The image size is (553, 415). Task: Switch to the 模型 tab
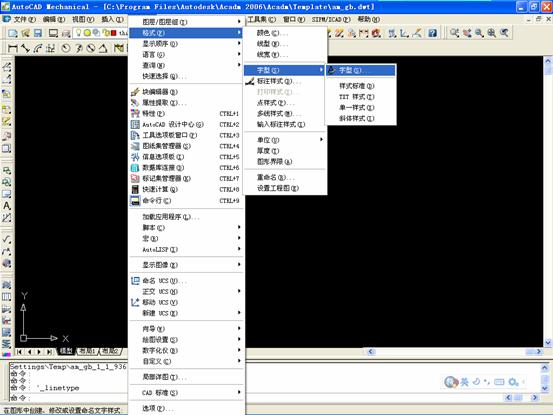click(x=66, y=351)
